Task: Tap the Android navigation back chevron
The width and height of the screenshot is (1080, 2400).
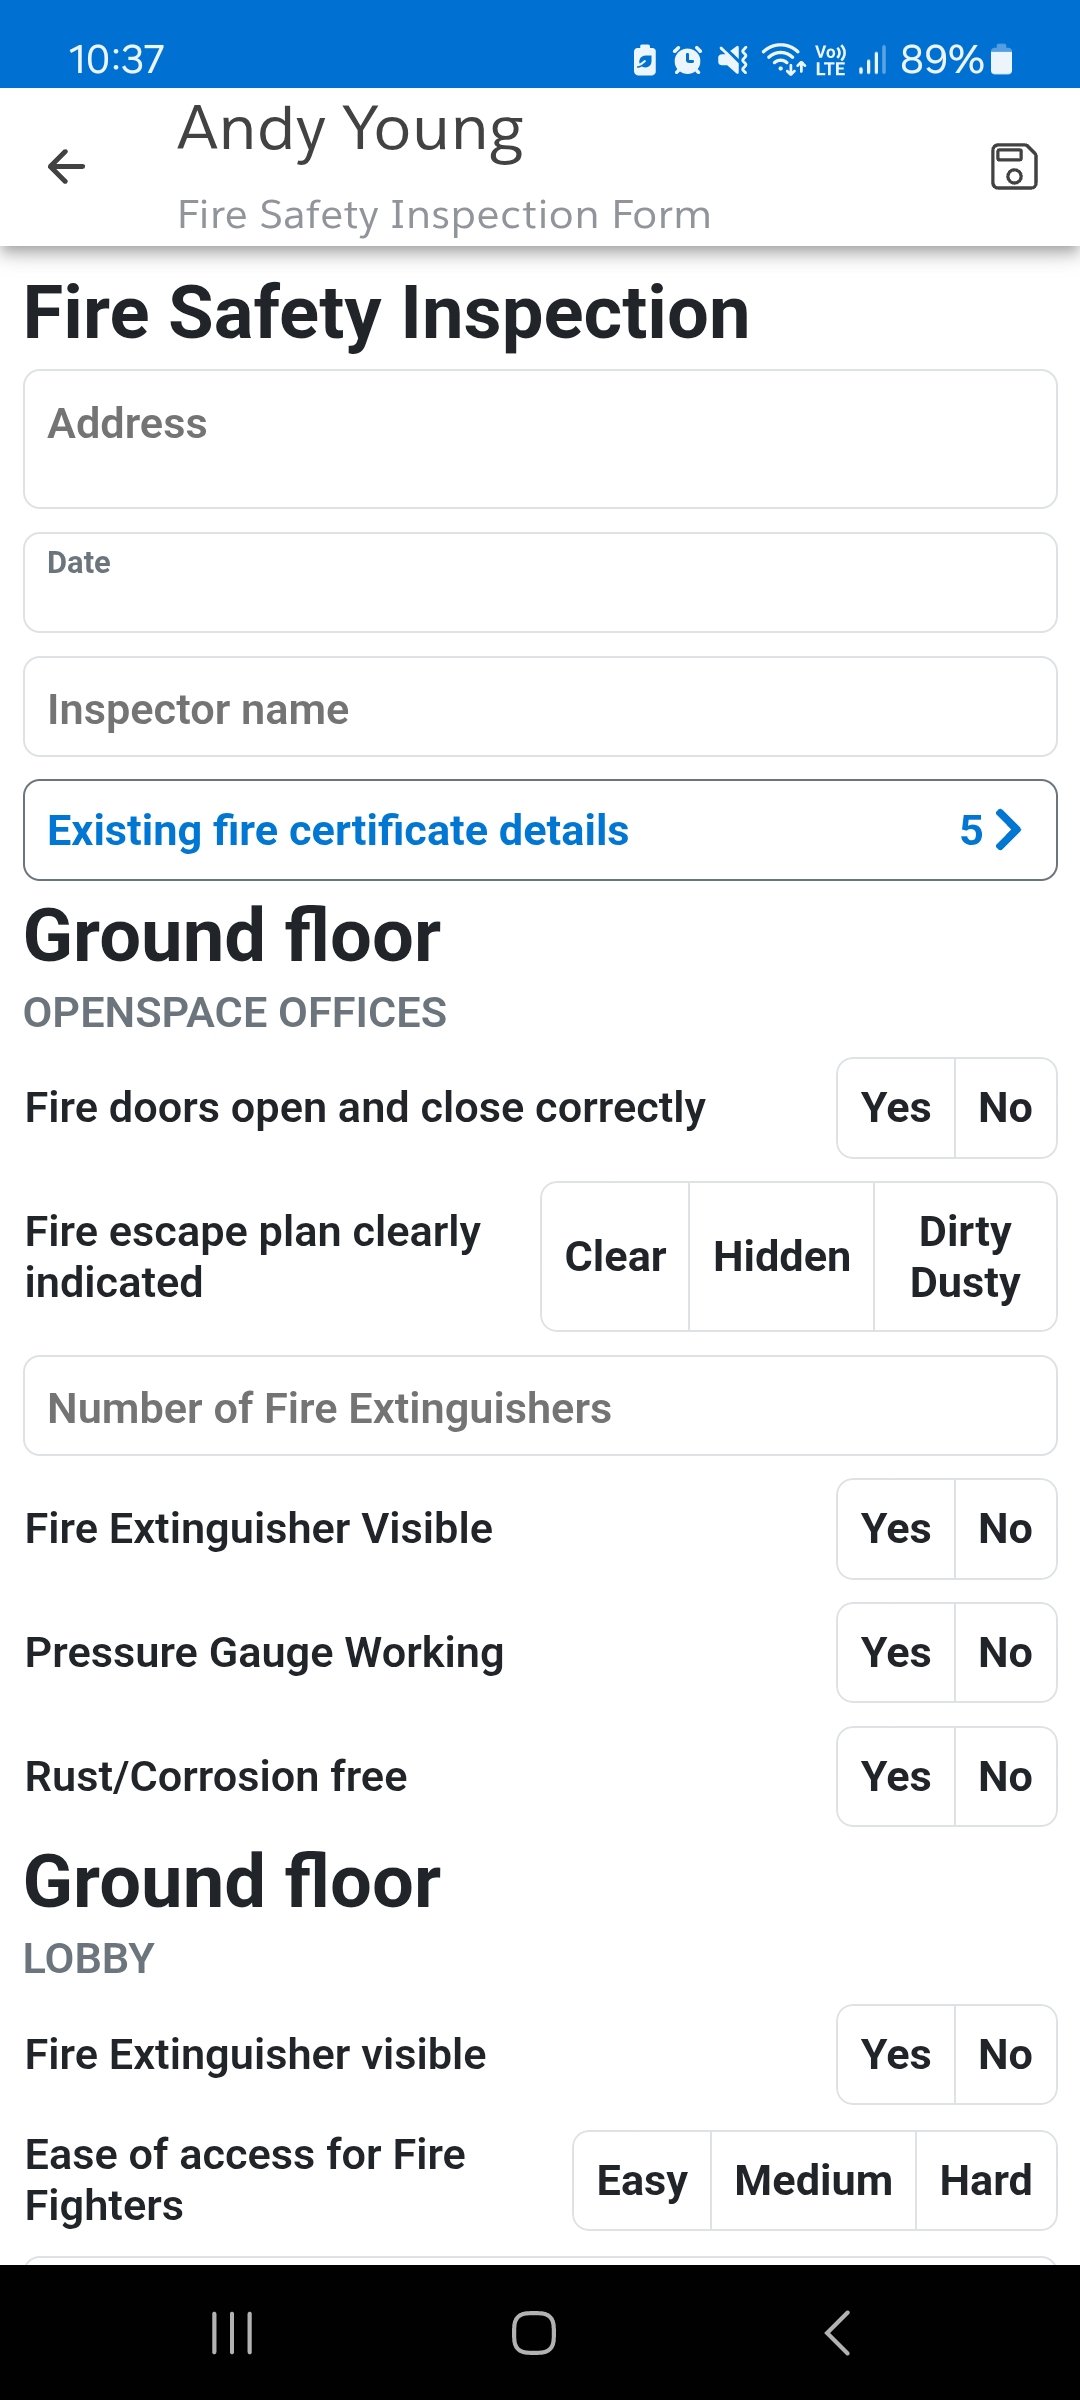Action: tap(838, 2333)
